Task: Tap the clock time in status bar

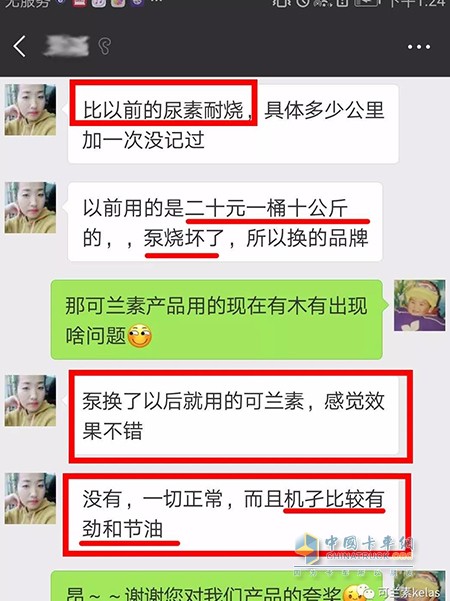Action: [x=418, y=3]
